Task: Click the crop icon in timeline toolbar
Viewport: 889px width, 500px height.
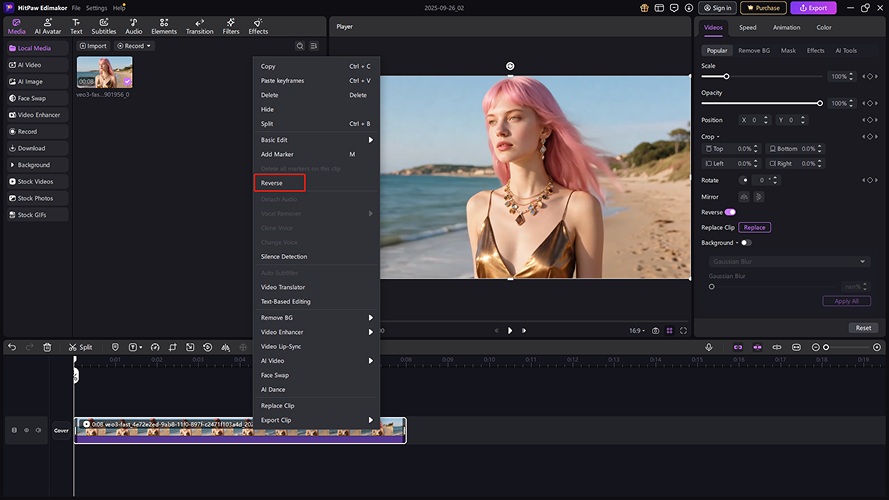Action: [x=172, y=347]
